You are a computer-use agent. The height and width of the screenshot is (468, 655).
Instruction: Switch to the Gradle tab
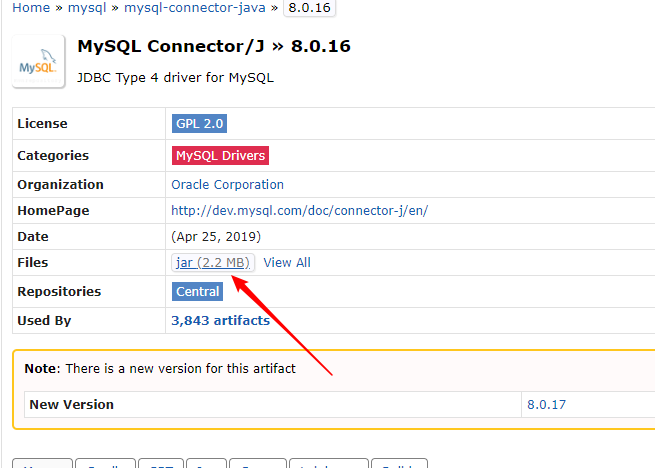(105, 463)
